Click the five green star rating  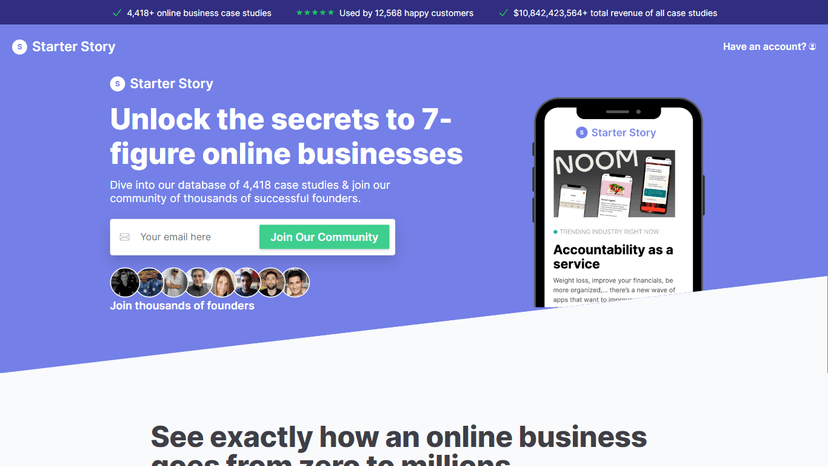[x=315, y=13]
